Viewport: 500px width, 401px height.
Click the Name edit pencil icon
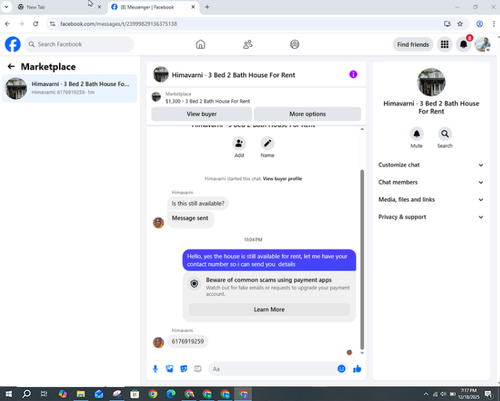(267, 143)
